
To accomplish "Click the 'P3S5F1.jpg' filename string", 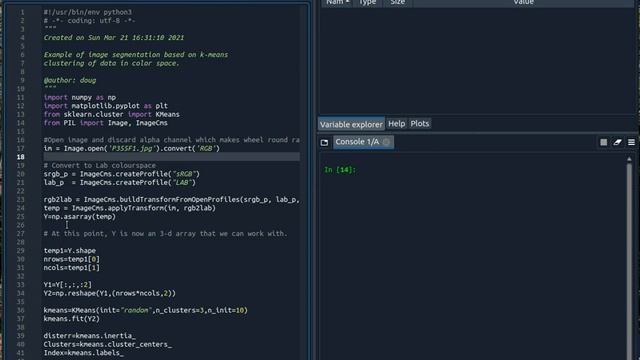I will coord(132,148).
